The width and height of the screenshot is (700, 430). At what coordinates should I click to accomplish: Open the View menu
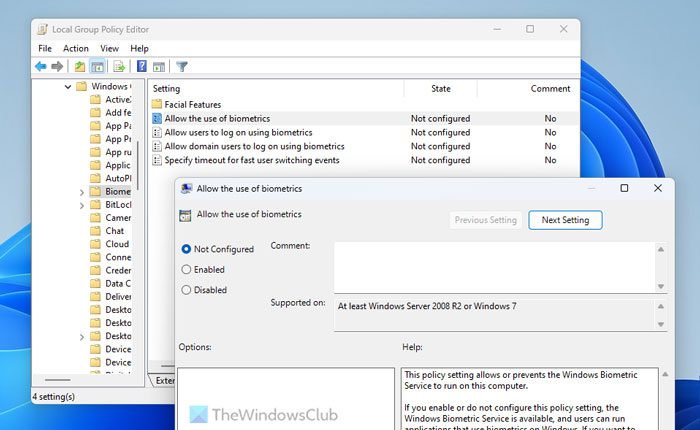click(109, 48)
